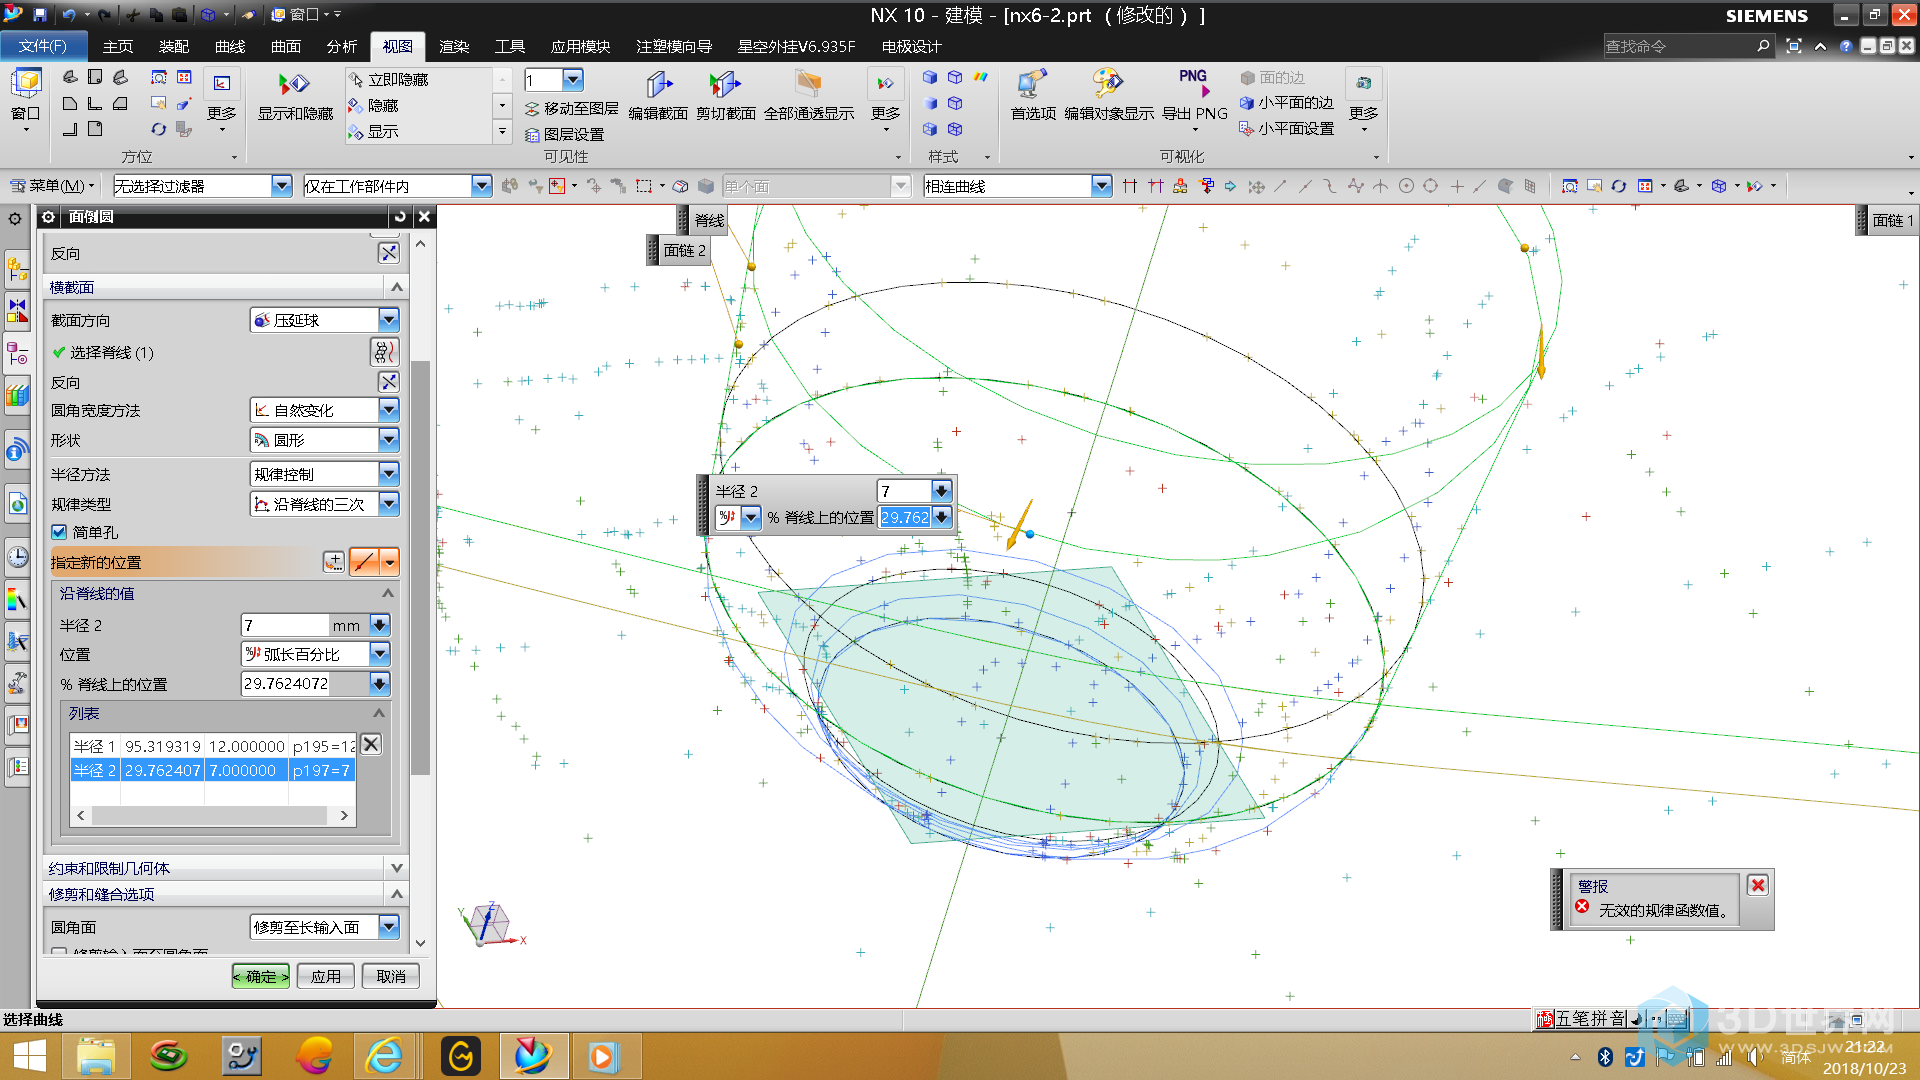Open NX search command magnifier icon
The width and height of the screenshot is (1920, 1080).
1763,46
